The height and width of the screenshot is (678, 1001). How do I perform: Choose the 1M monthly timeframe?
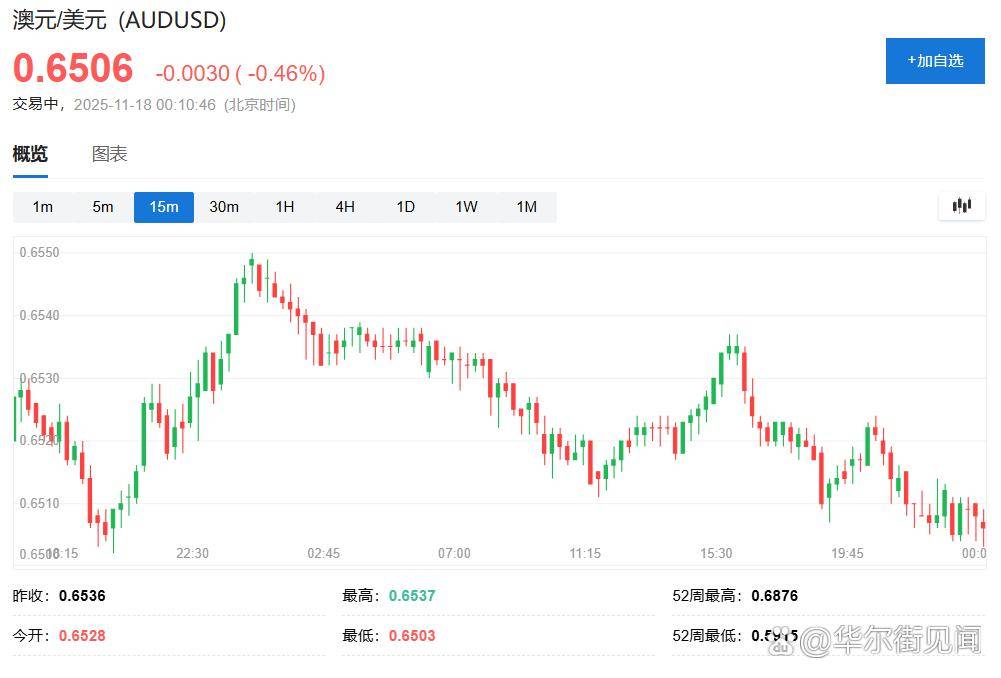click(527, 207)
